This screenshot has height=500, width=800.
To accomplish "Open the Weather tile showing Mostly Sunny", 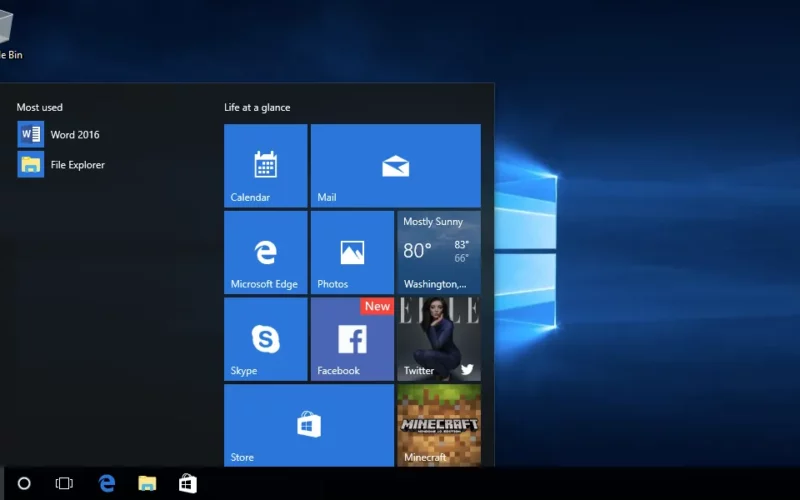I will point(439,253).
